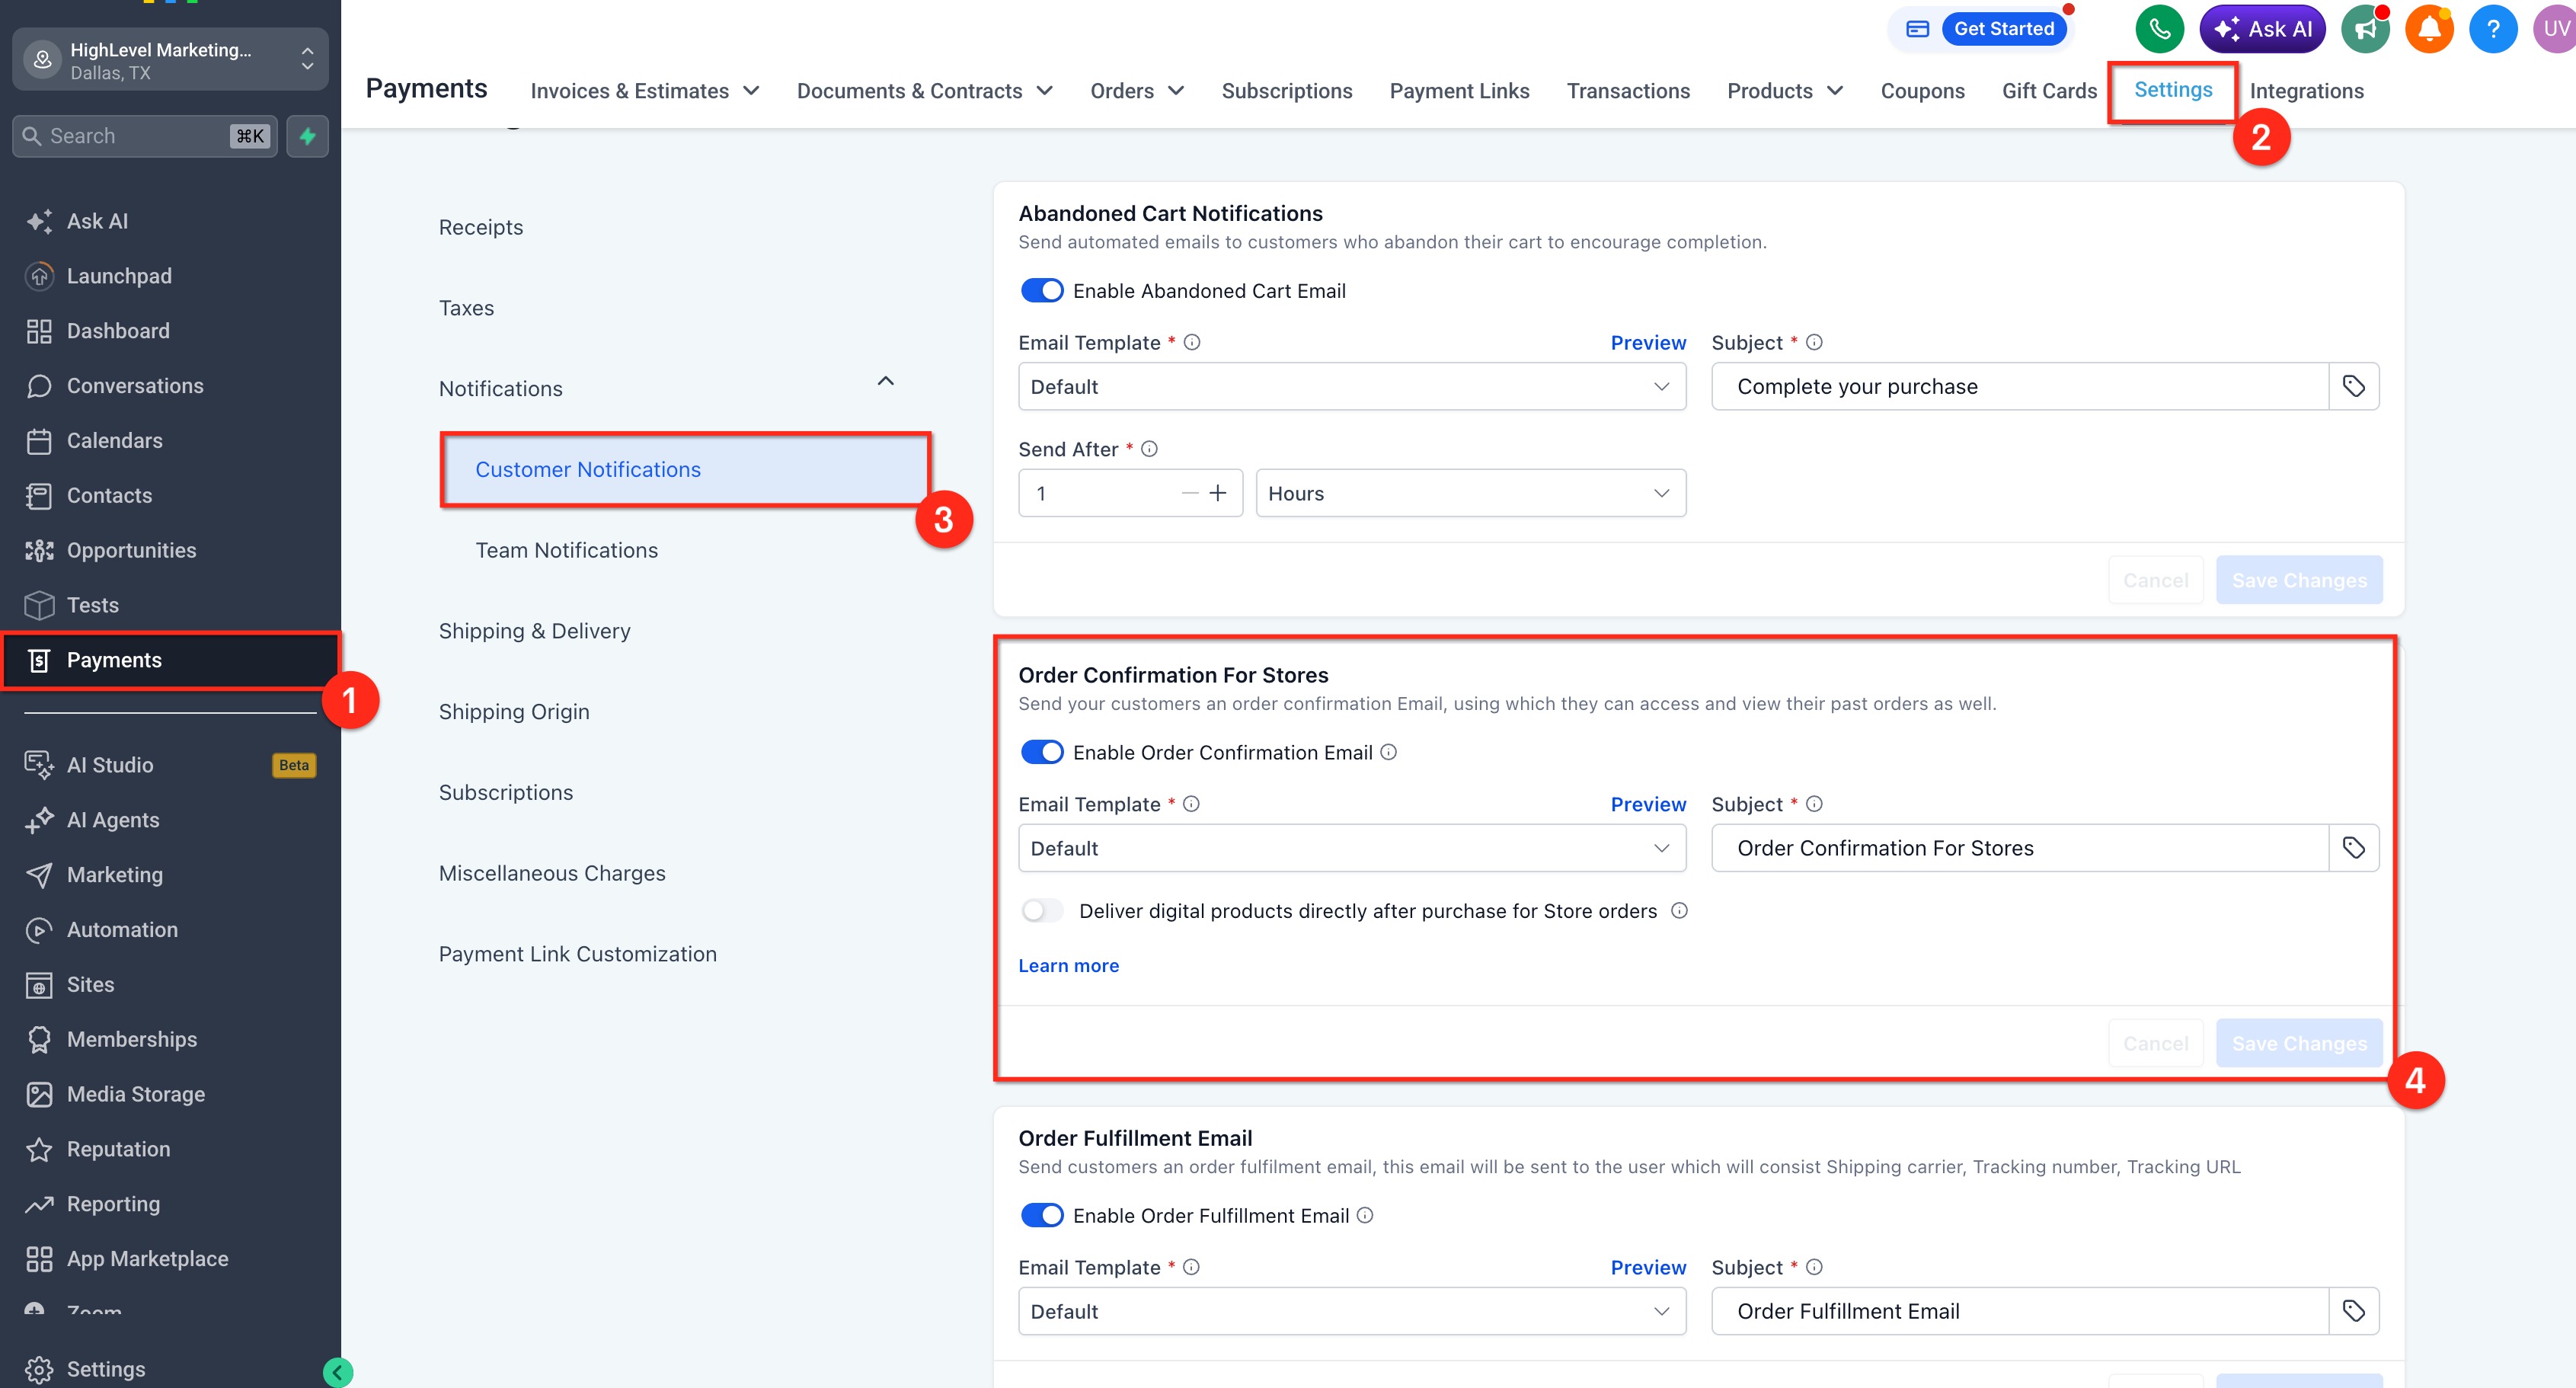2576x1388 pixels.
Task: Enable deliver digital products directly toggle
Action: (x=1042, y=911)
